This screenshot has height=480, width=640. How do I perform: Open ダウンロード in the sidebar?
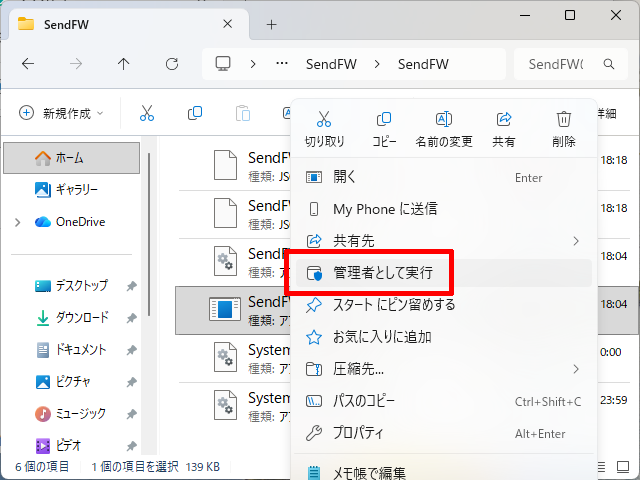pyautogui.click(x=82, y=318)
